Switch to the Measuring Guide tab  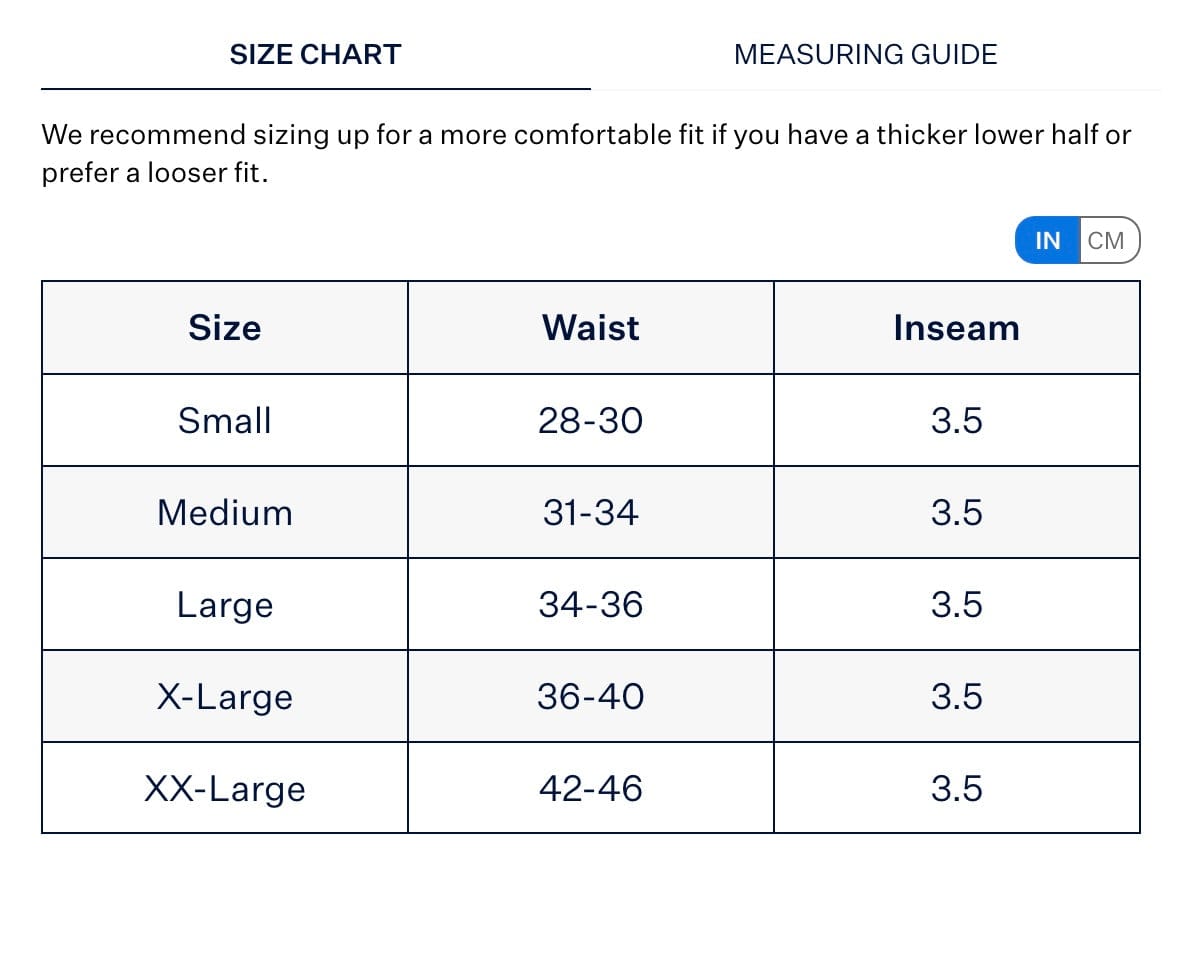tap(865, 54)
